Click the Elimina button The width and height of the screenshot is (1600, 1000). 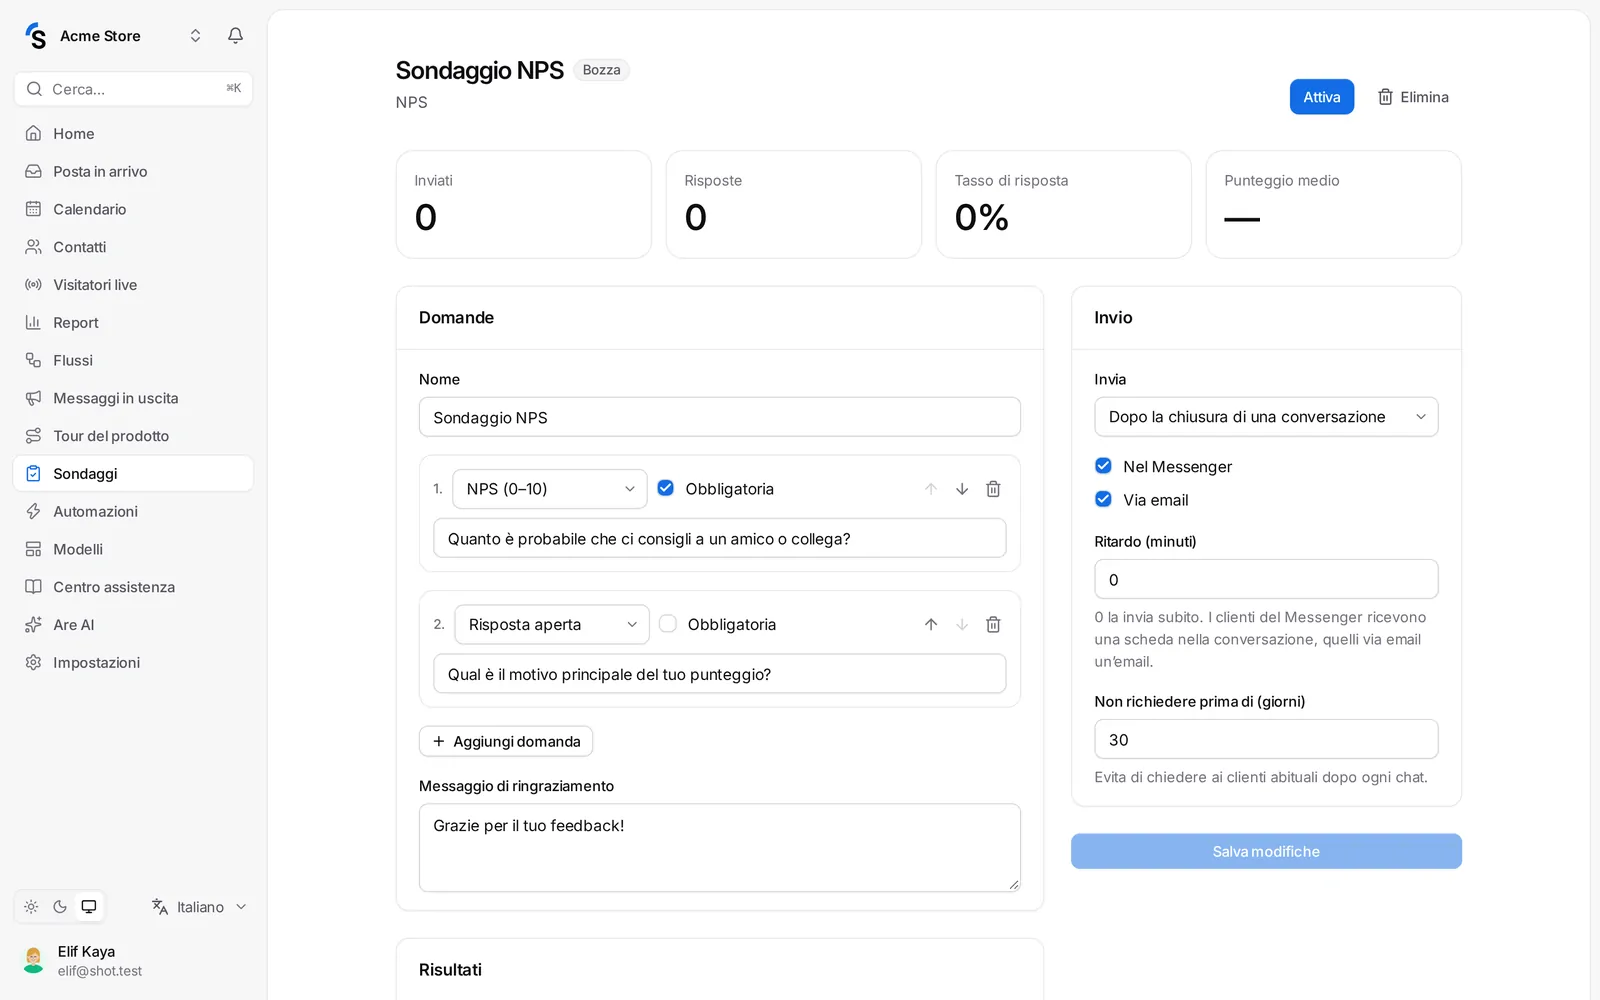1413,97
